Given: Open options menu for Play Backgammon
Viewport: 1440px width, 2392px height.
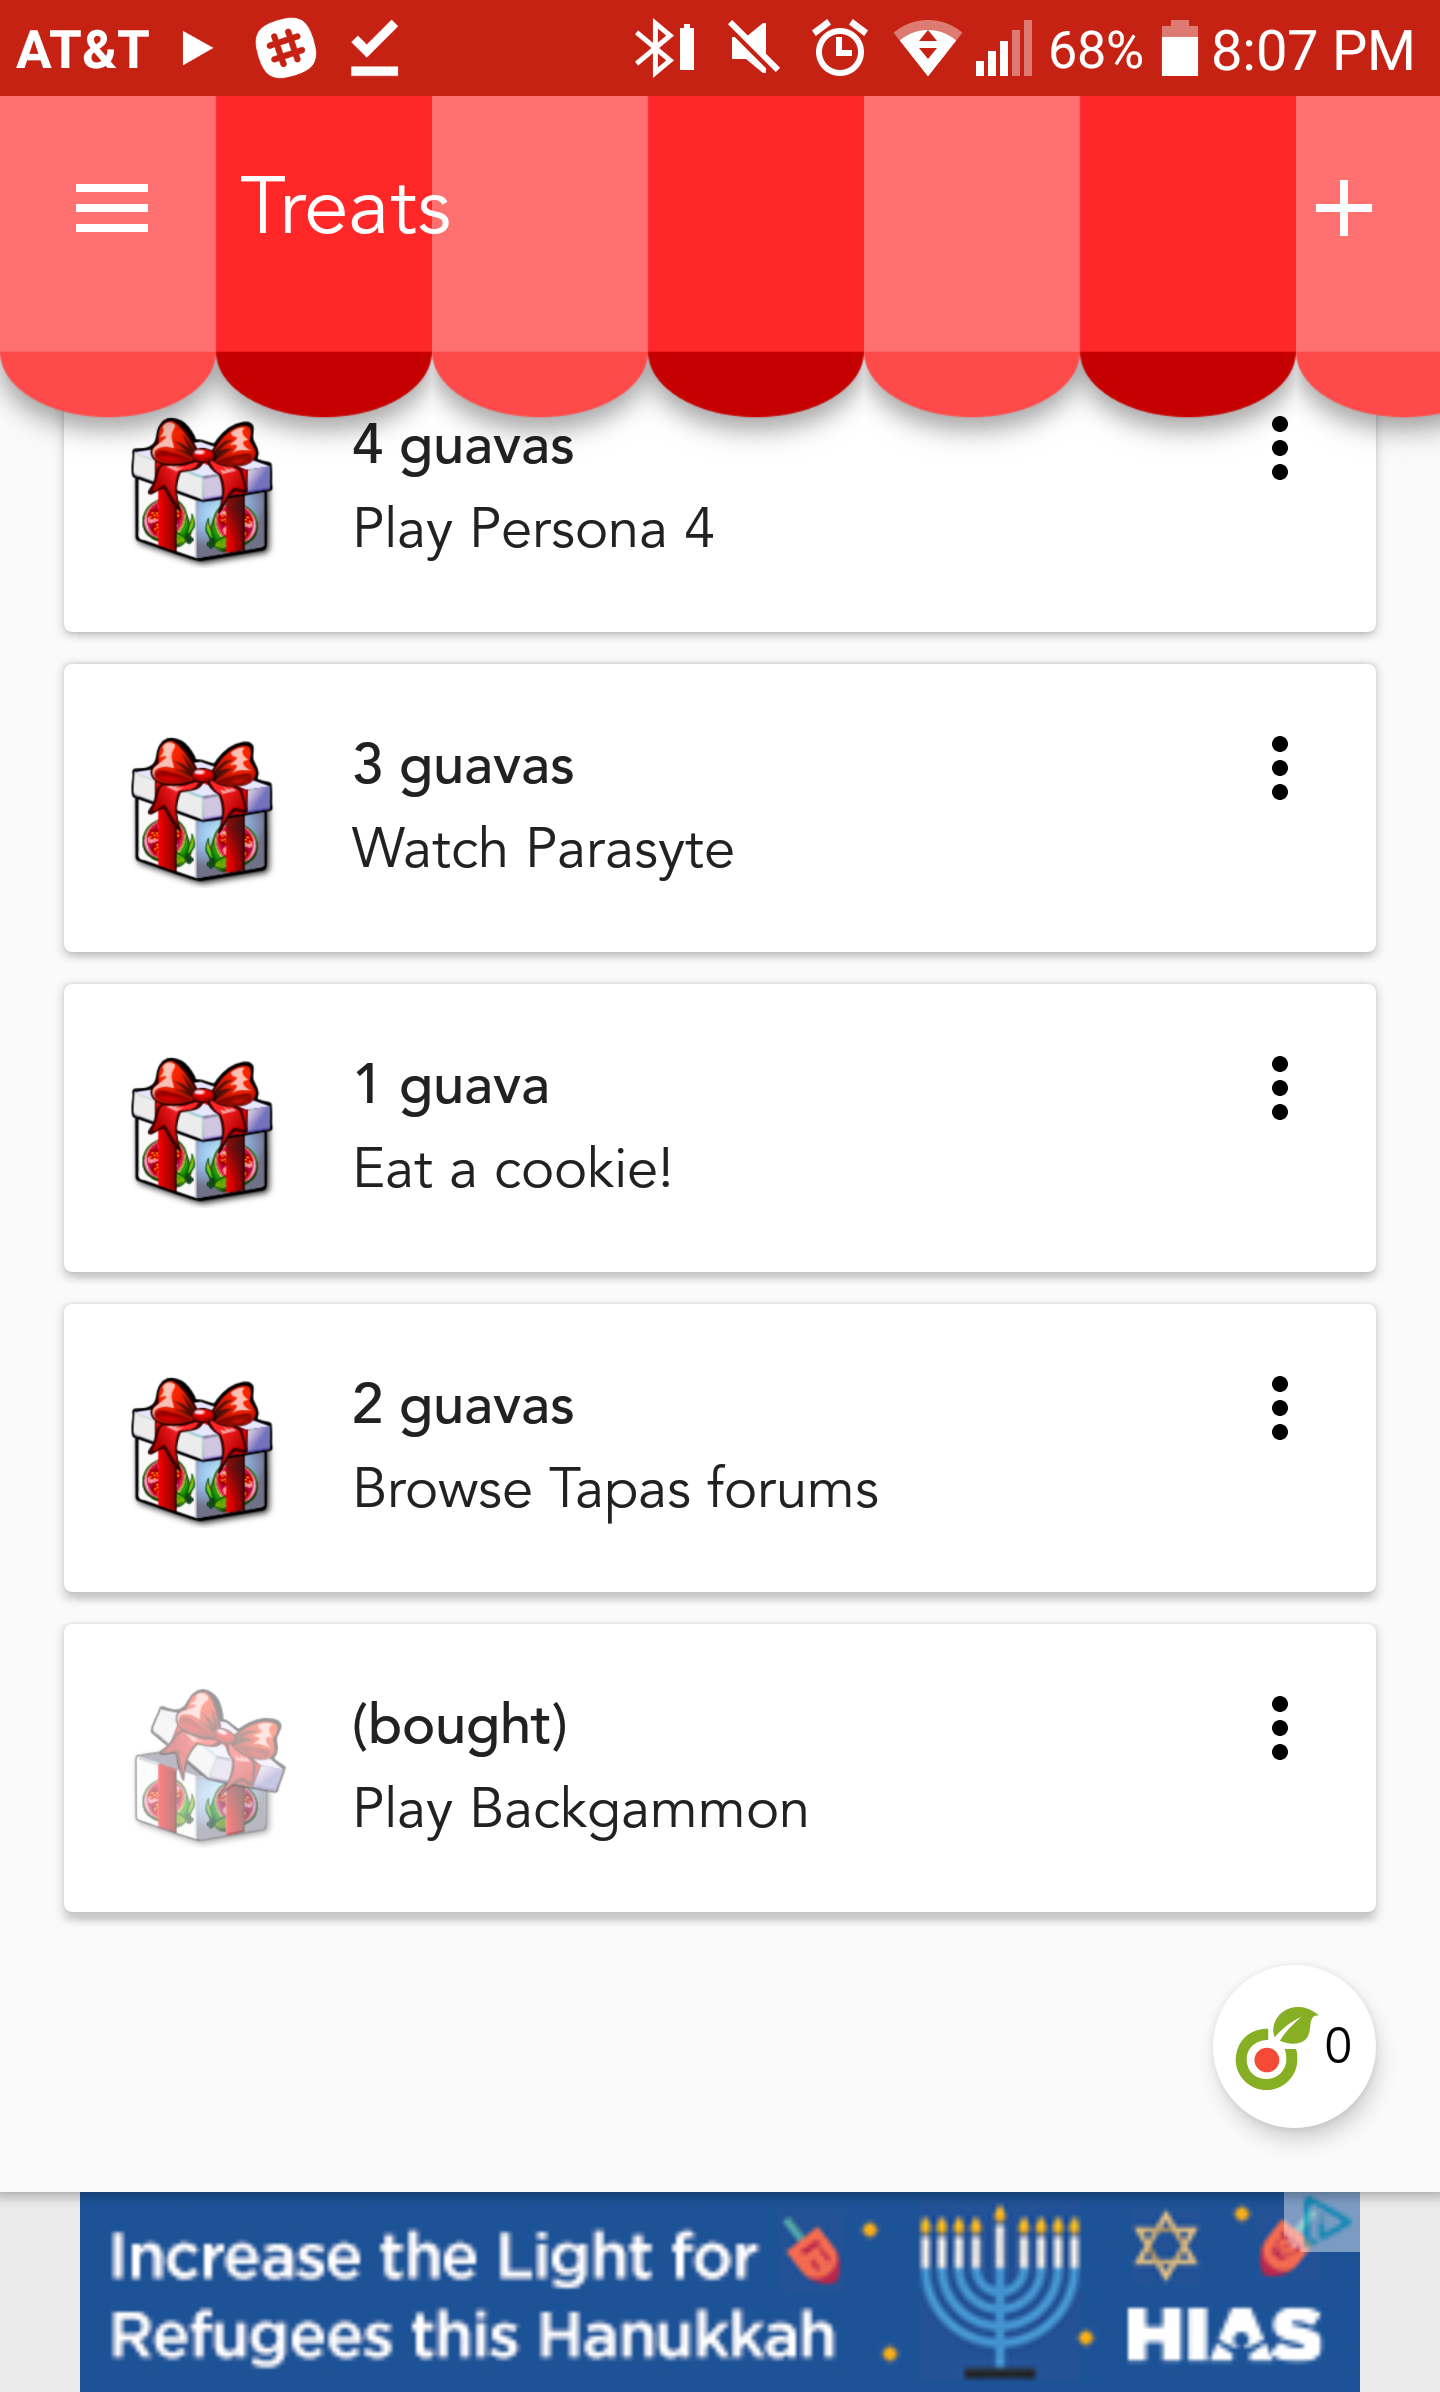Looking at the screenshot, I should (1279, 1728).
